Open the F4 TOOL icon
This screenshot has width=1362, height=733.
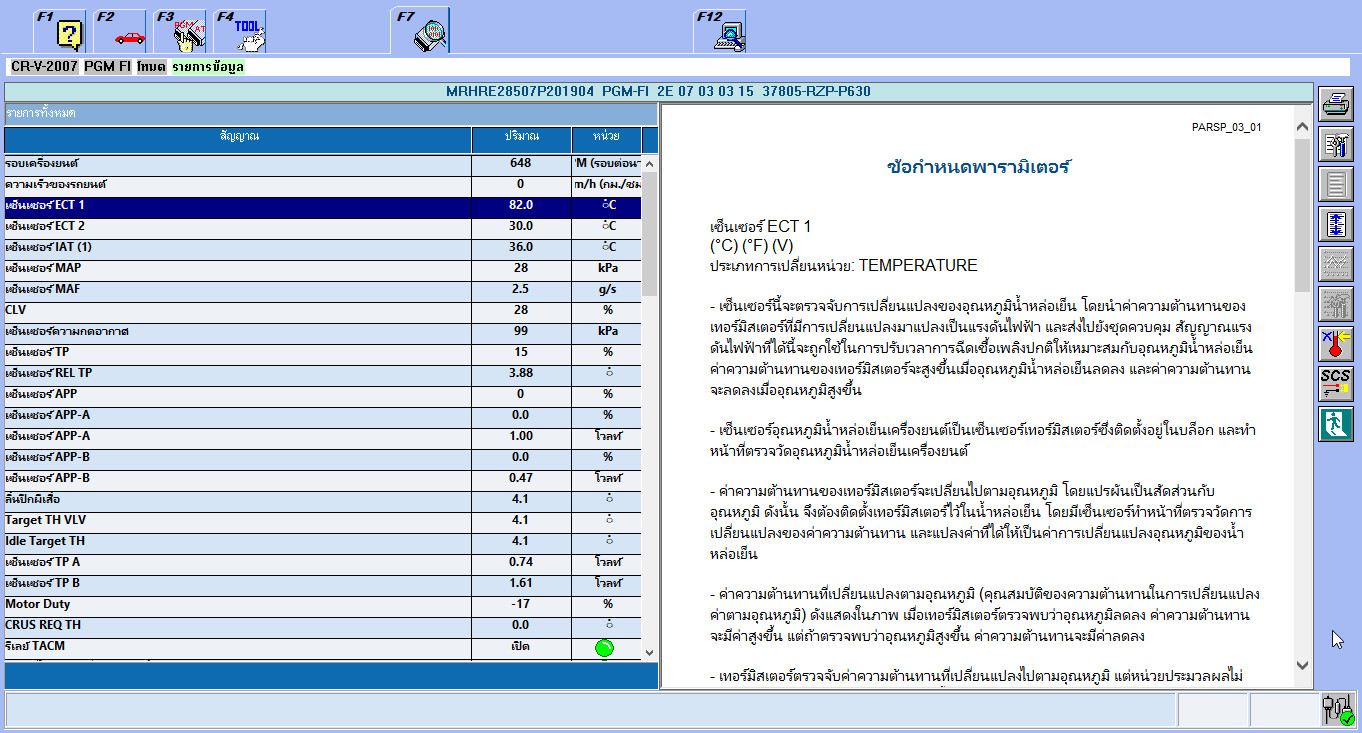coord(240,31)
